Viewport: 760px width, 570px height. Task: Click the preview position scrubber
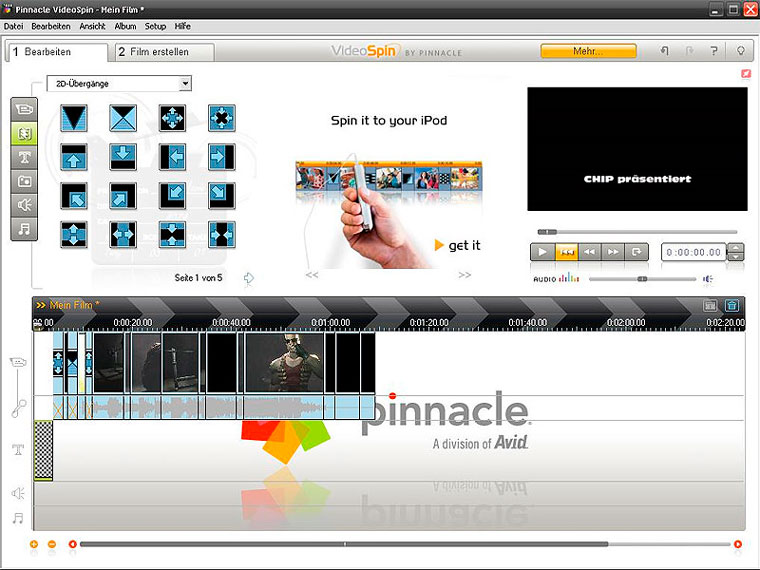coord(548,232)
